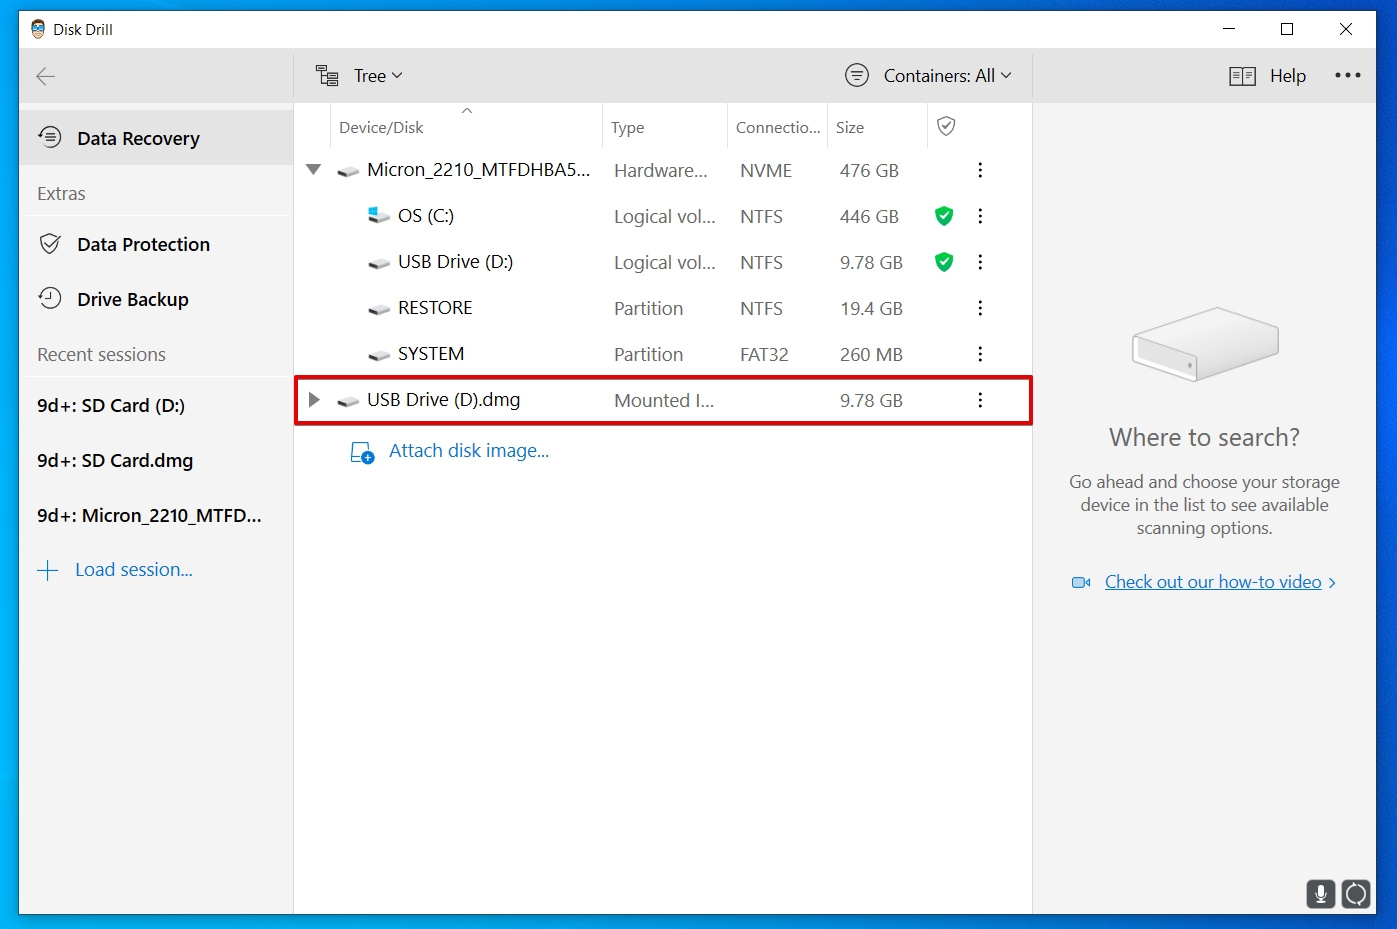This screenshot has width=1397, height=929.
Task: Open recent session 9d+: Micron_2210_MTFD...
Action: pyautogui.click(x=149, y=515)
